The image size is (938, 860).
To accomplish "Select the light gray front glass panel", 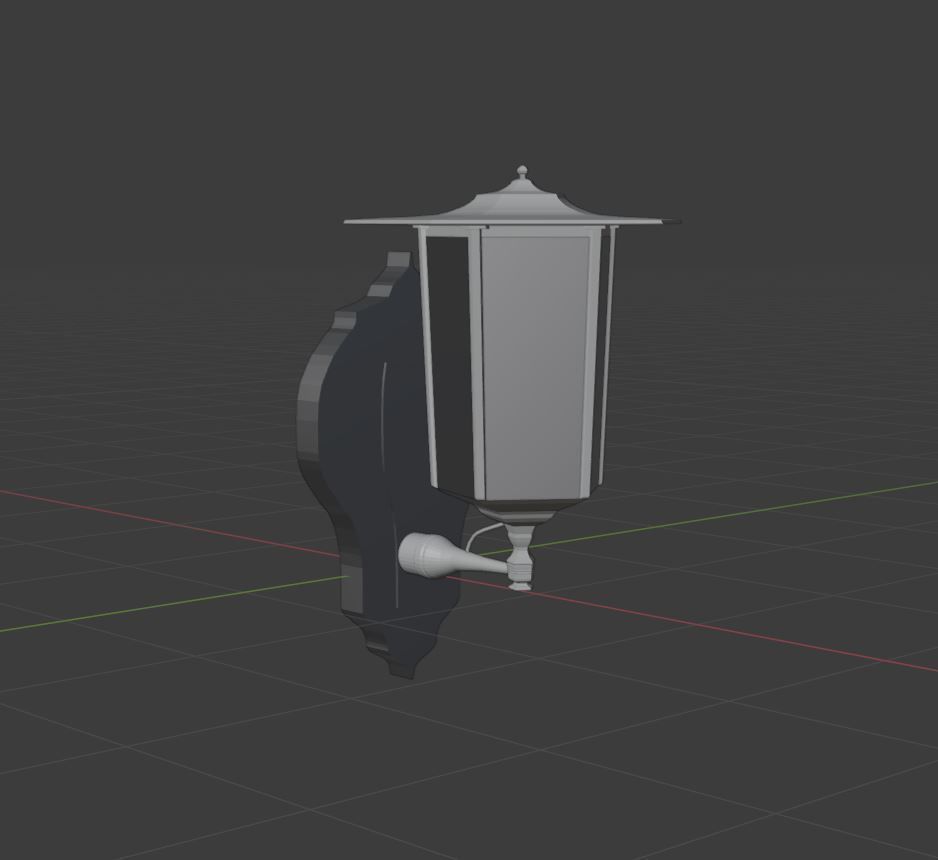I will [534, 368].
